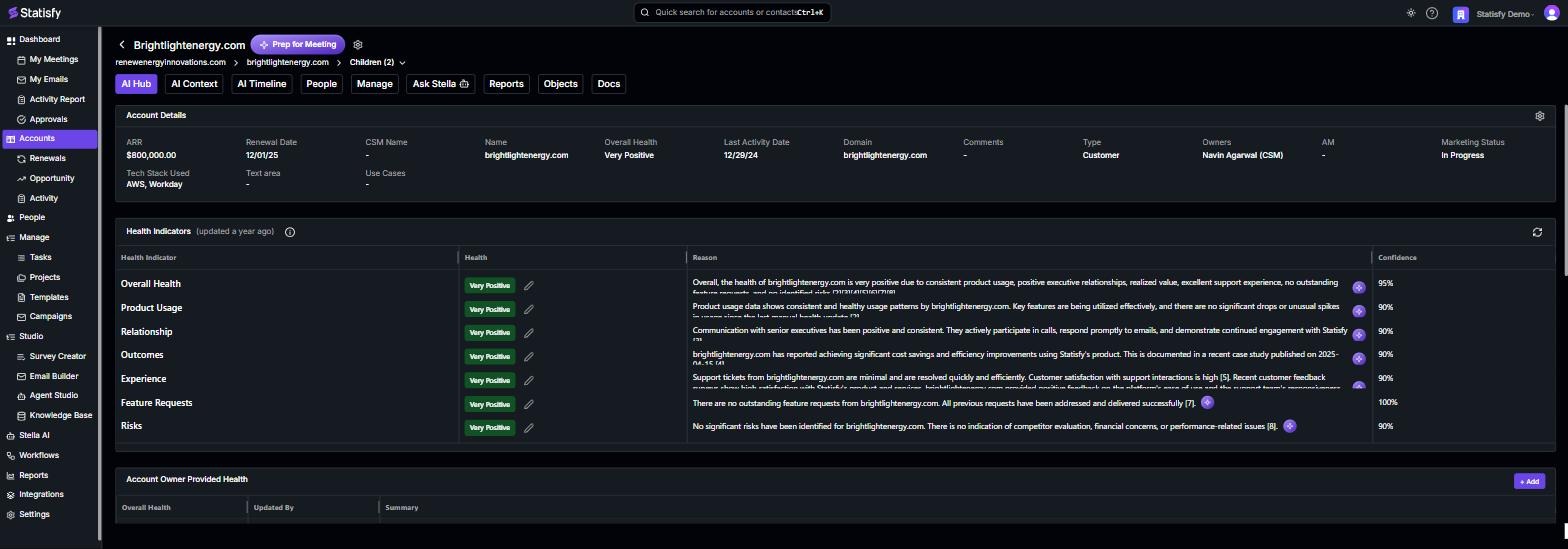
Task: Switch to the AI Timeline tab
Action: coord(261,84)
